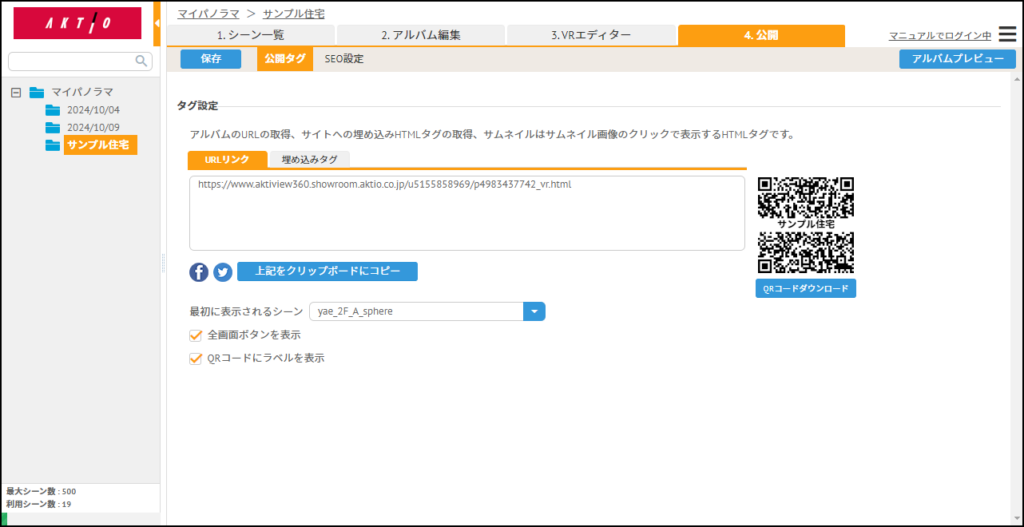The image size is (1024, 527).
Task: Toggle 全画面ボタンを表示 checkbox
Action: click(196, 335)
